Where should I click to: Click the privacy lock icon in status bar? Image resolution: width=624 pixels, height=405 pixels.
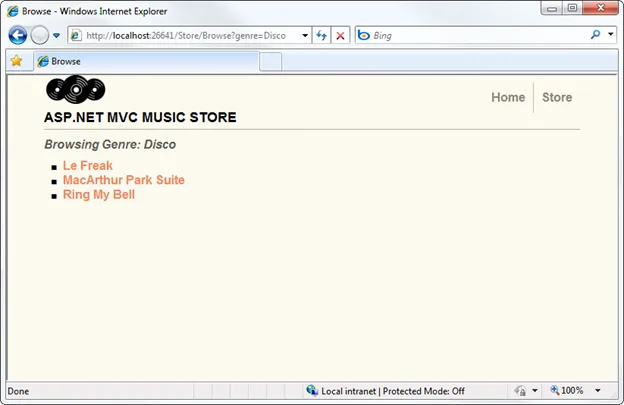click(520, 391)
